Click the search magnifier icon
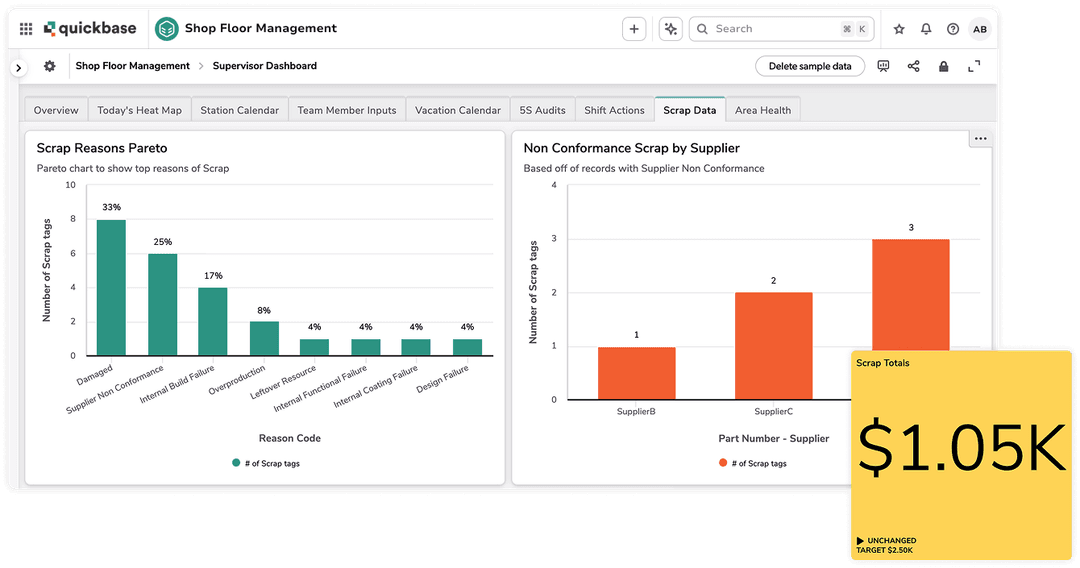 [x=702, y=29]
